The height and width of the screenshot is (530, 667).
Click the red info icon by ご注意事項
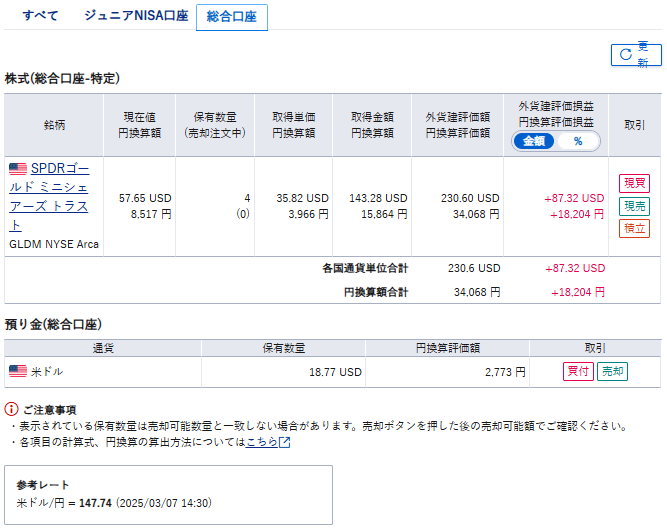(x=11, y=409)
